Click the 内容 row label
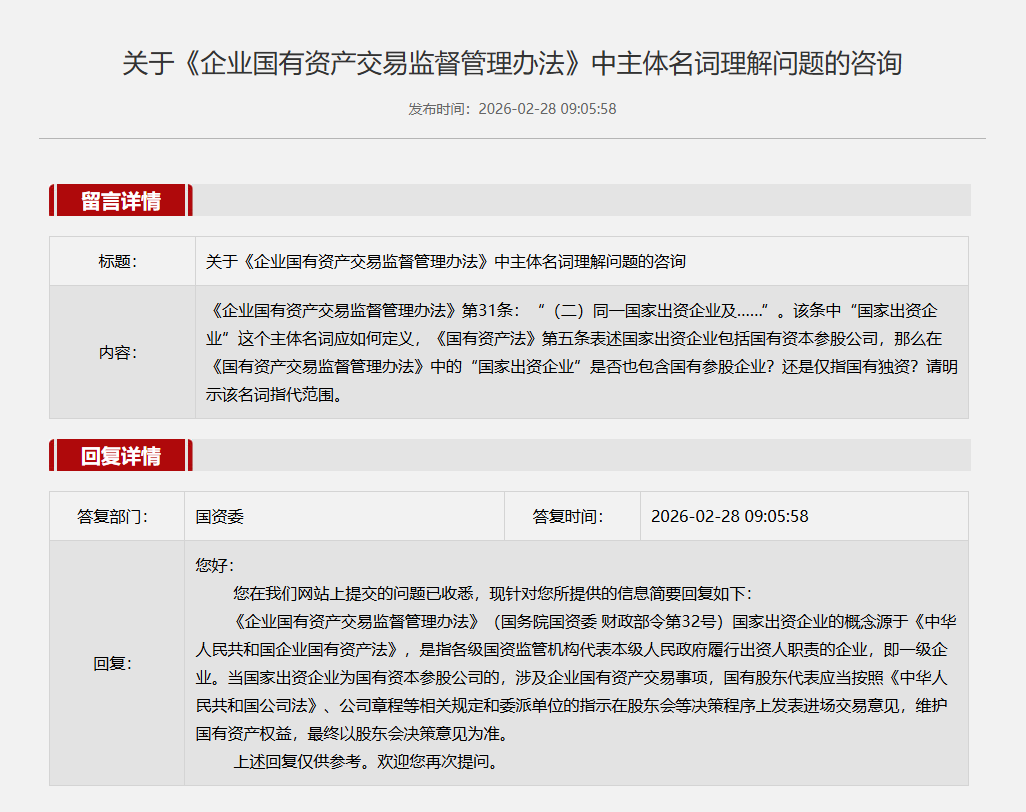 pos(118,352)
